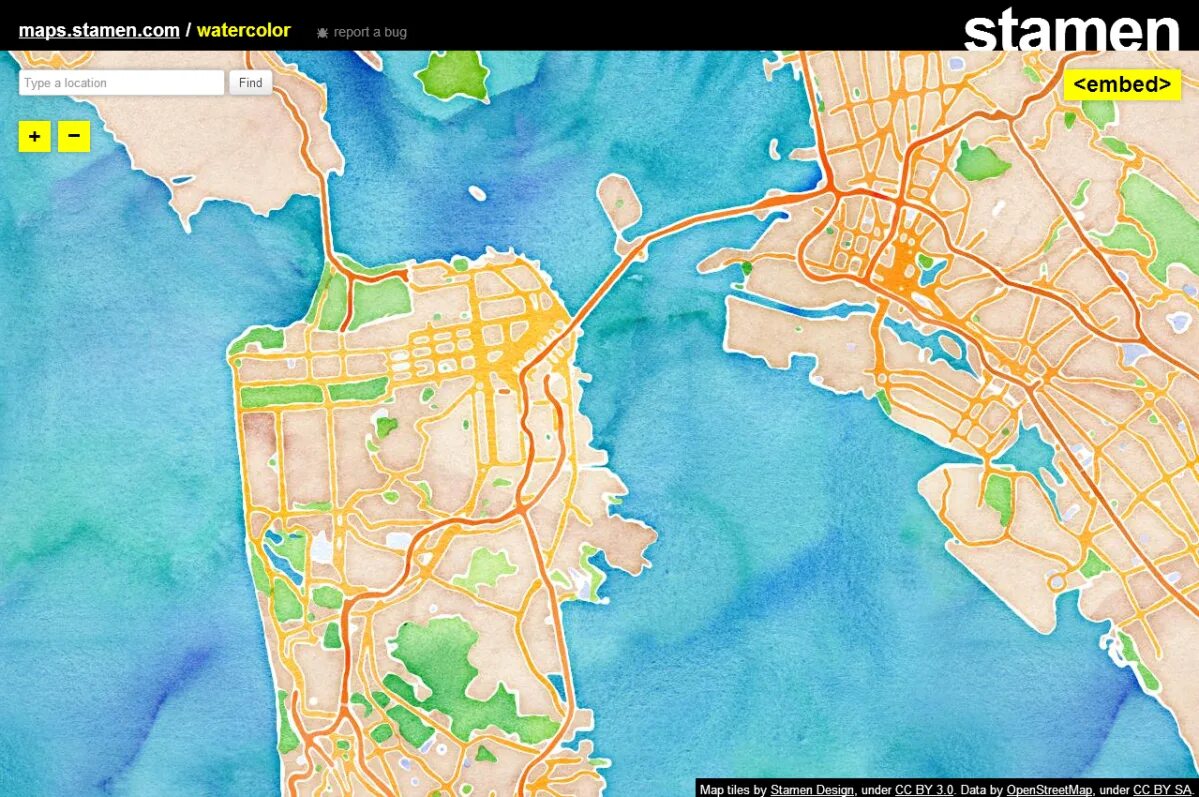The image size is (1199, 797).
Task: Click the bug icon beside report a bug
Action: click(323, 33)
